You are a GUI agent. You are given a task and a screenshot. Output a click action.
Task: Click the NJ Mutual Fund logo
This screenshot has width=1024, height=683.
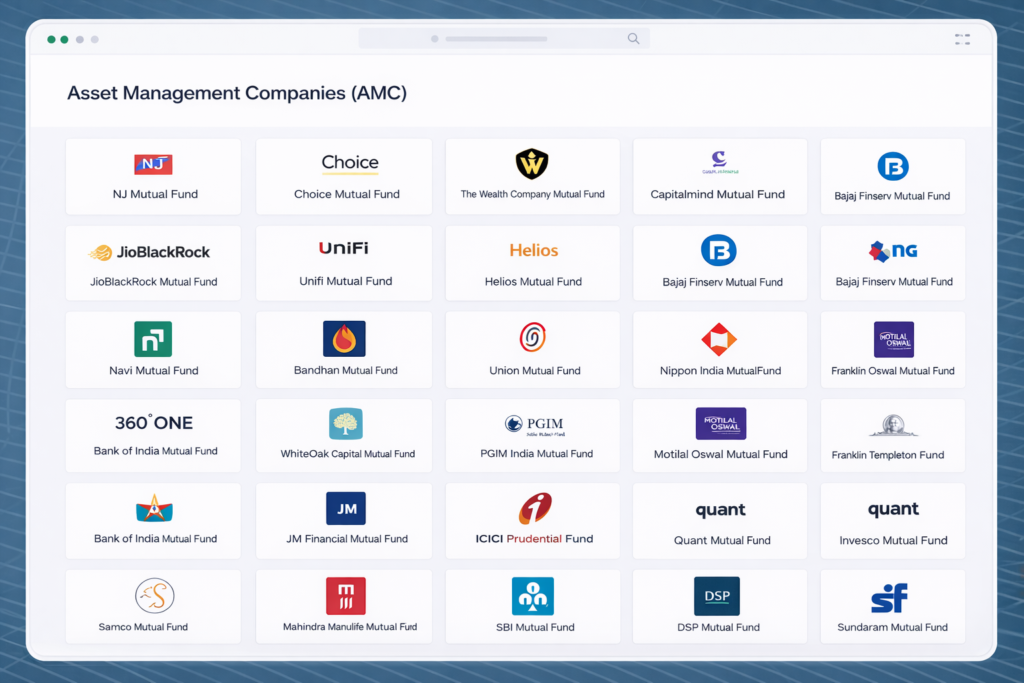point(153,165)
